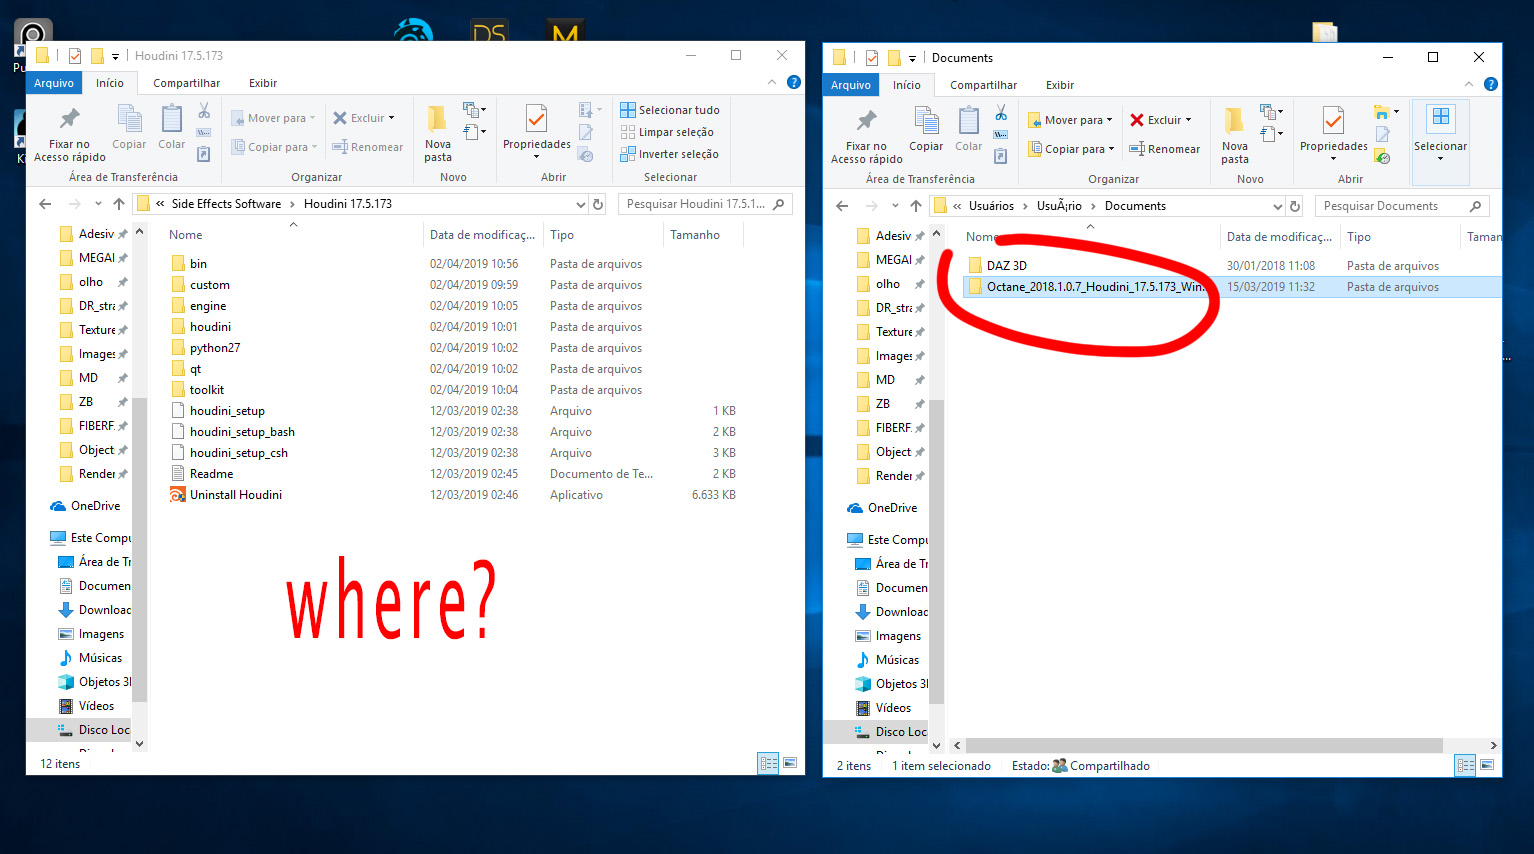Click Inverter seleção in Houdini window
The width and height of the screenshot is (1534, 854).
pyautogui.click(x=669, y=154)
